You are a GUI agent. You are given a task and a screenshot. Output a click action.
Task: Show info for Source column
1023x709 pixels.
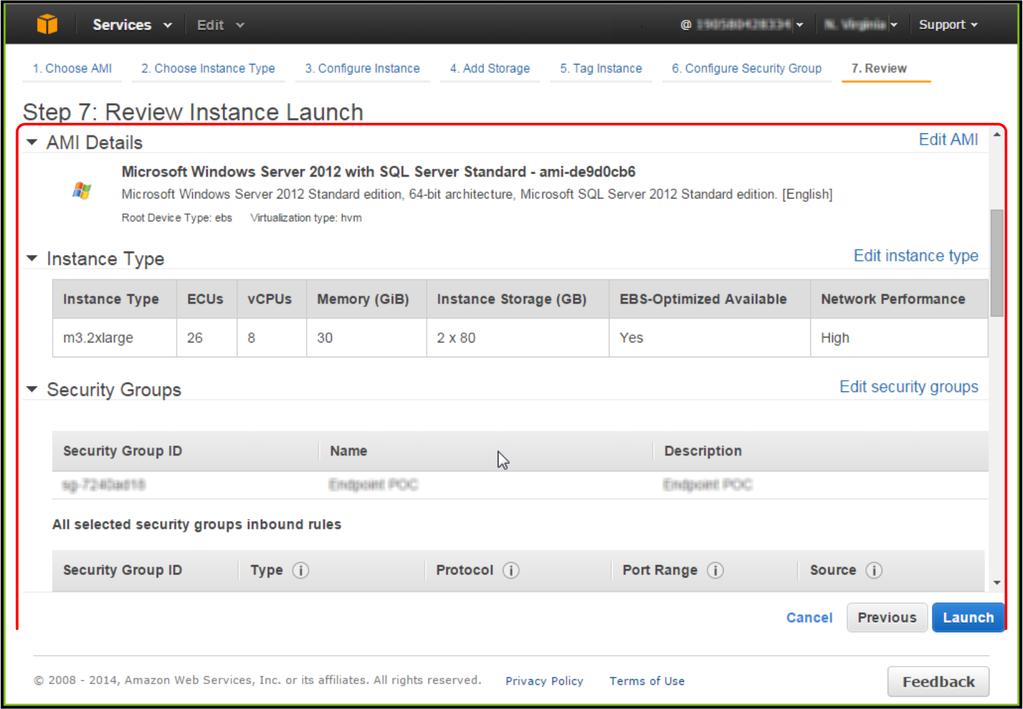(874, 570)
